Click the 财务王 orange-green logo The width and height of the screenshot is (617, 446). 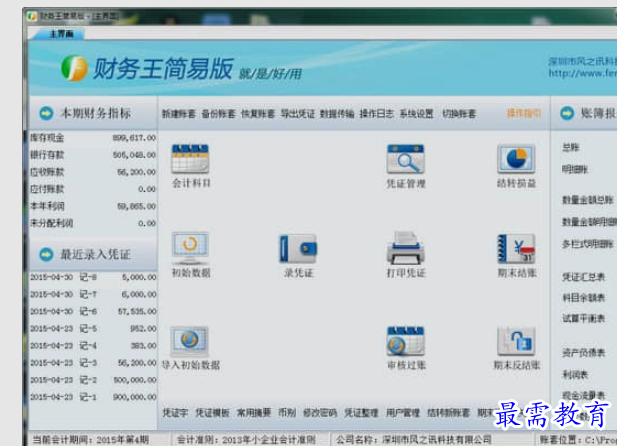point(74,68)
